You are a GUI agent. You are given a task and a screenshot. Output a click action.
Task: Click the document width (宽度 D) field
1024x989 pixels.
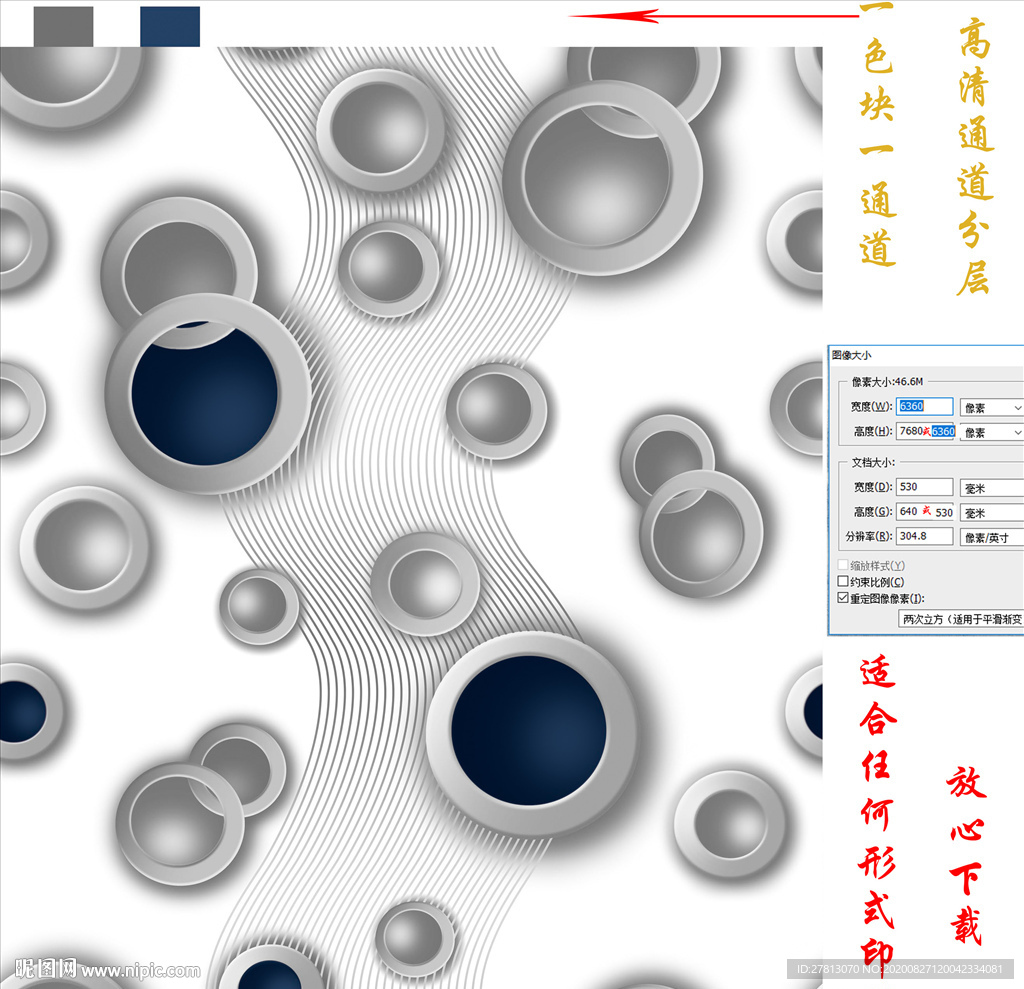[x=924, y=487]
